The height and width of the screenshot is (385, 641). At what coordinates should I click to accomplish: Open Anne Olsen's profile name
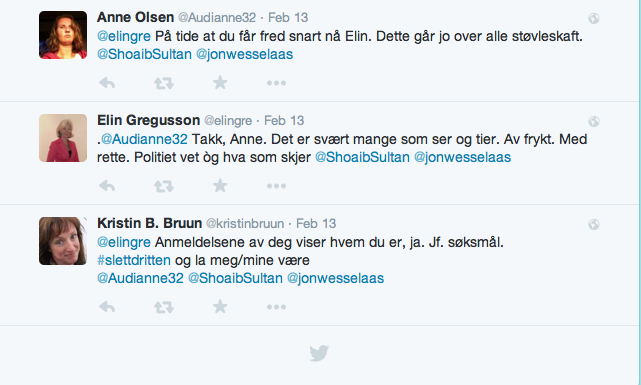pyautogui.click(x=135, y=17)
